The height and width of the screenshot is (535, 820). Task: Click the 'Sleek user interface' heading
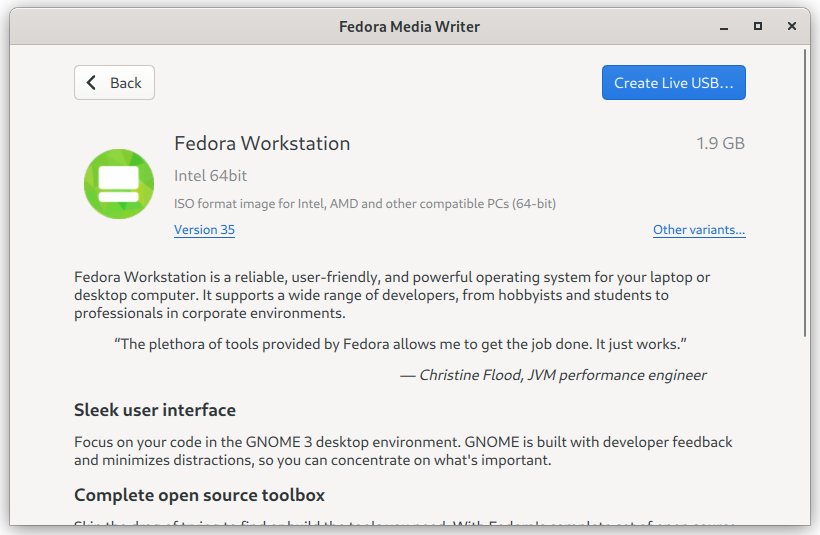pos(155,410)
